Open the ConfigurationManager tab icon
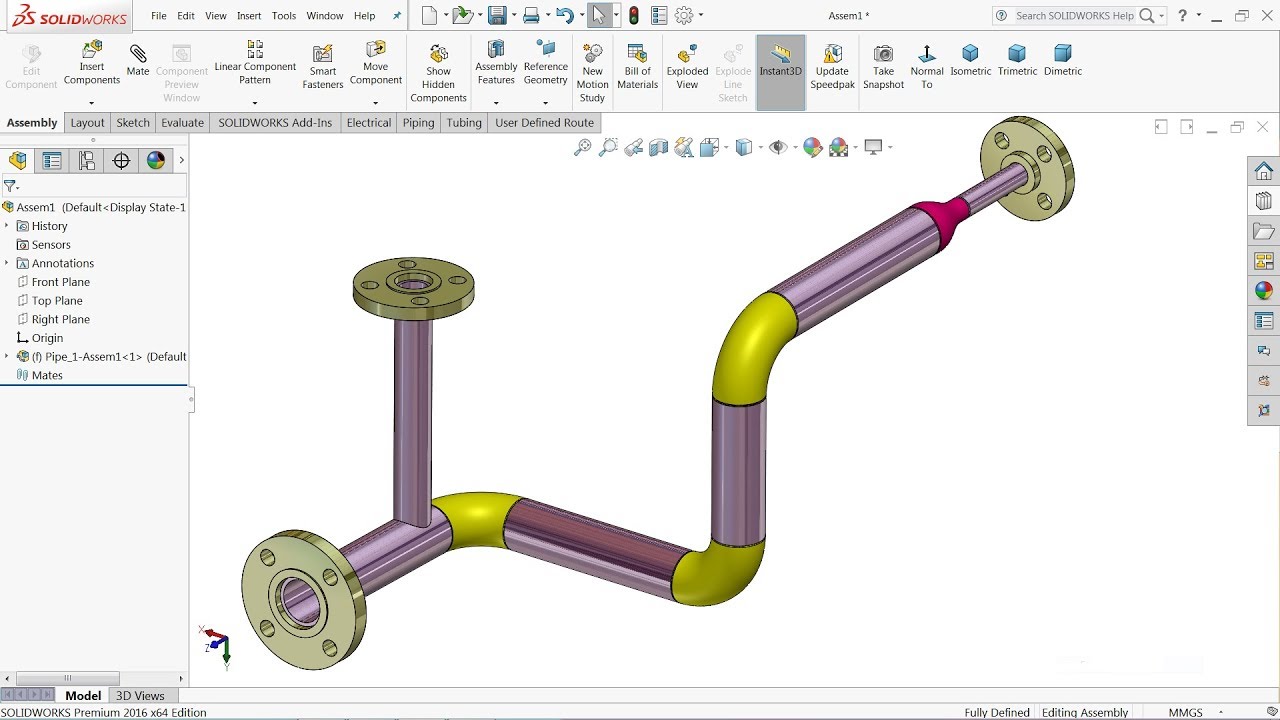This screenshot has width=1280, height=720. [x=87, y=161]
